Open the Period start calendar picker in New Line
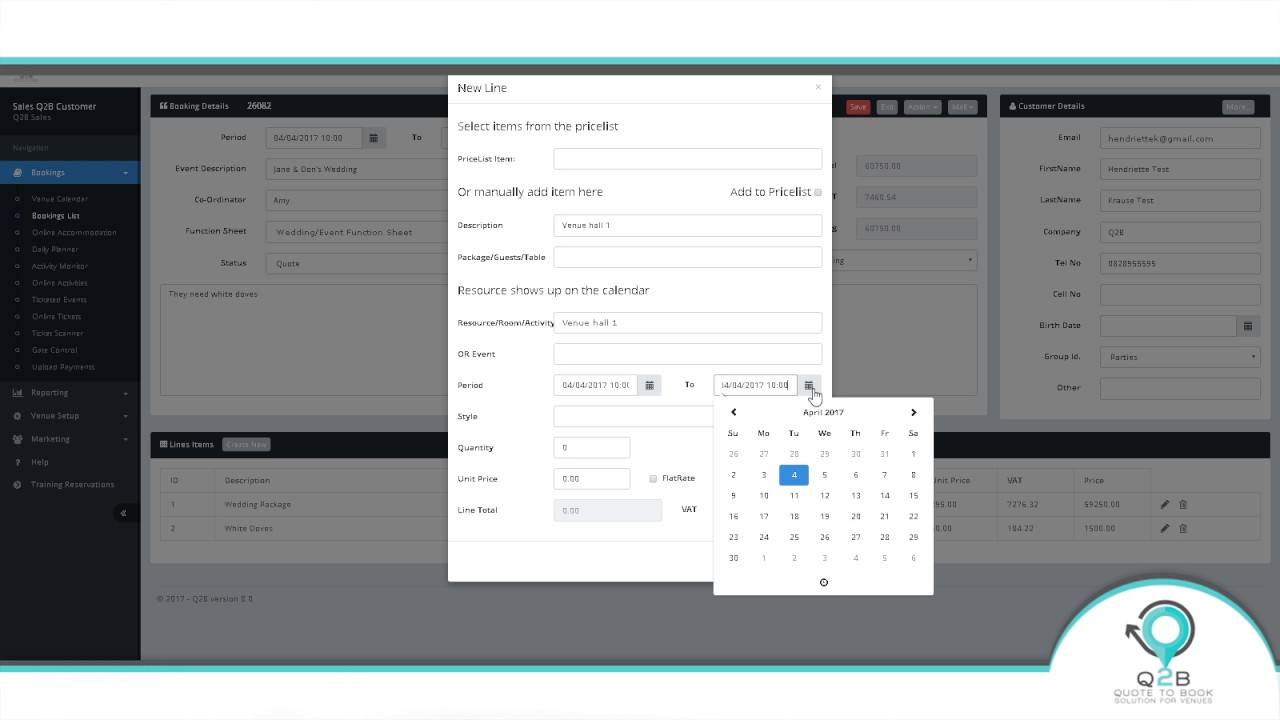The height and width of the screenshot is (720, 1280). pyautogui.click(x=649, y=385)
